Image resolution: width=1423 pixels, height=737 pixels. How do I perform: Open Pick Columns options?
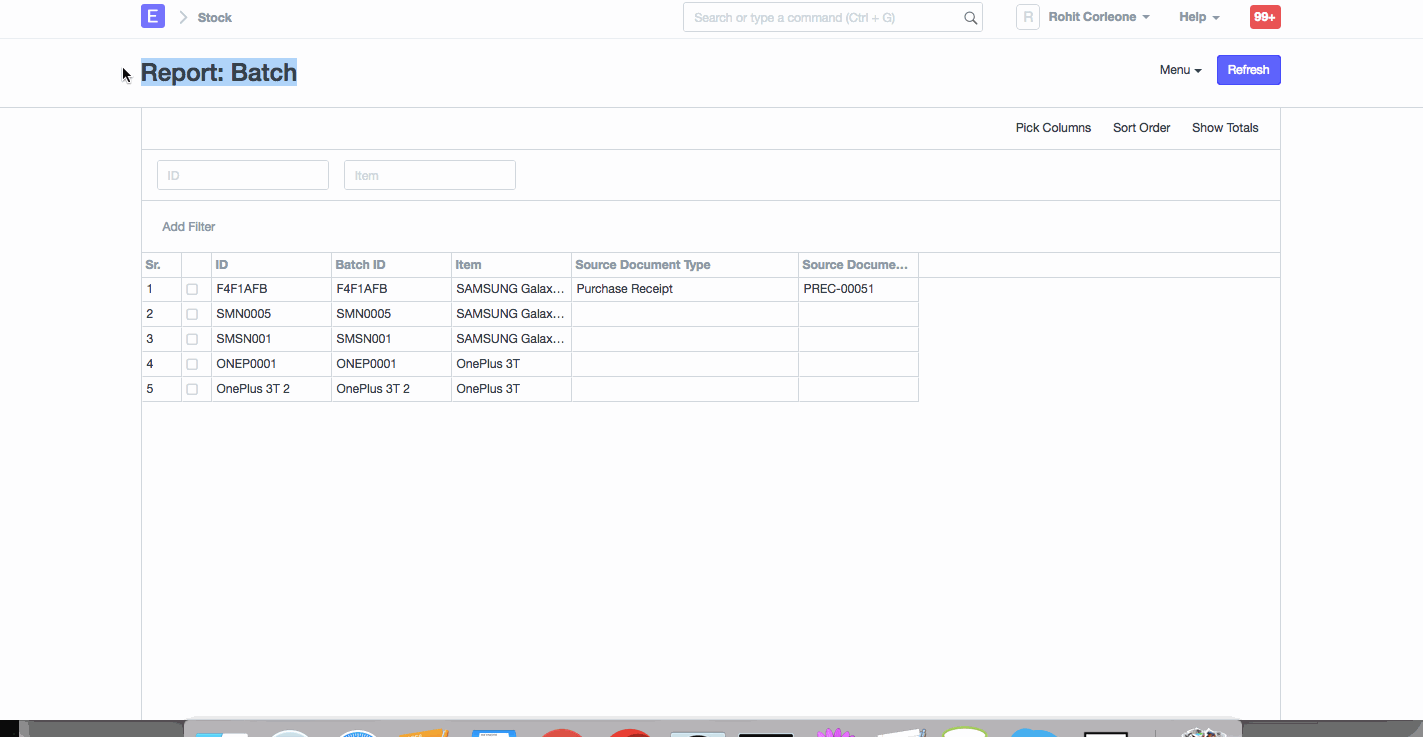coord(1053,127)
